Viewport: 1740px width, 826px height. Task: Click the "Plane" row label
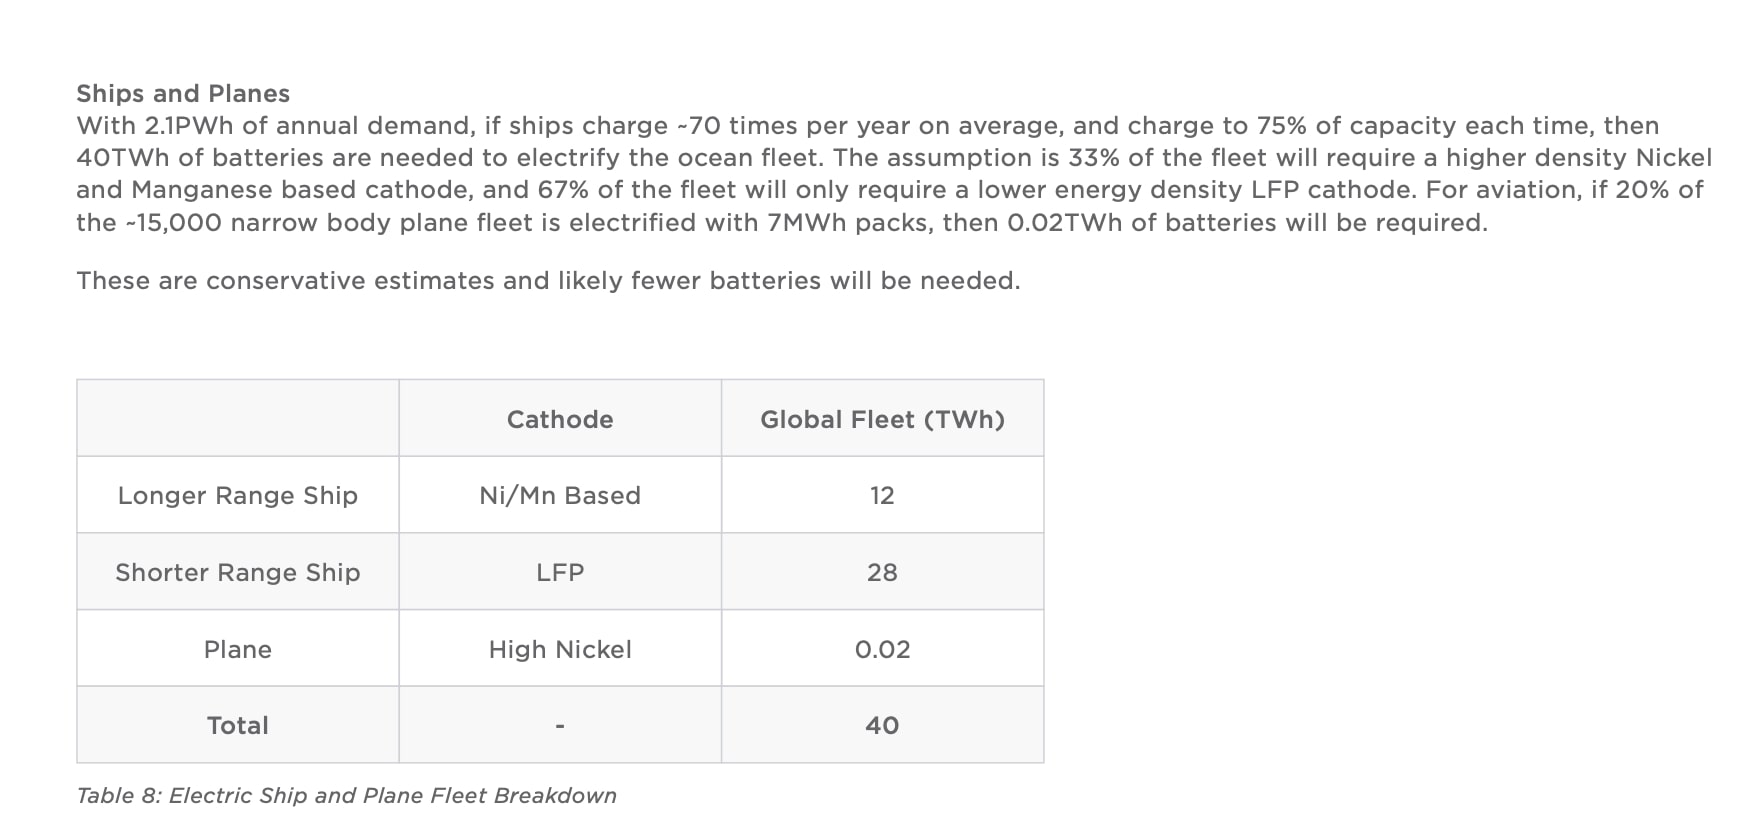click(x=238, y=650)
